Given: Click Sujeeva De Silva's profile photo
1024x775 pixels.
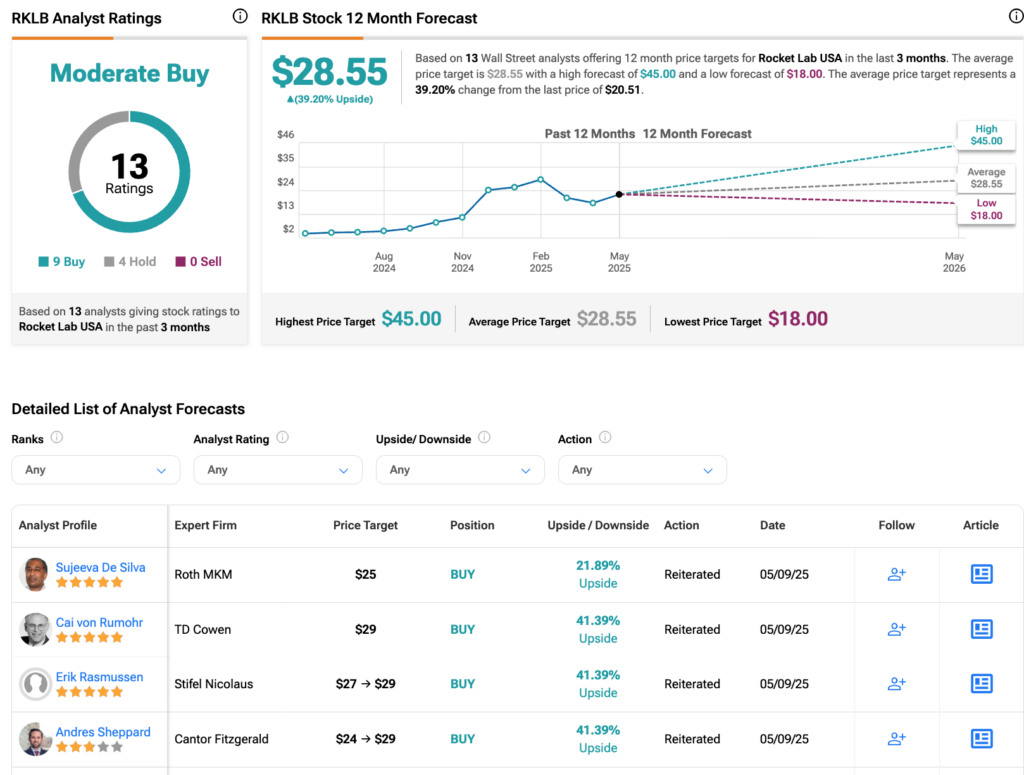Looking at the screenshot, I should (35, 575).
